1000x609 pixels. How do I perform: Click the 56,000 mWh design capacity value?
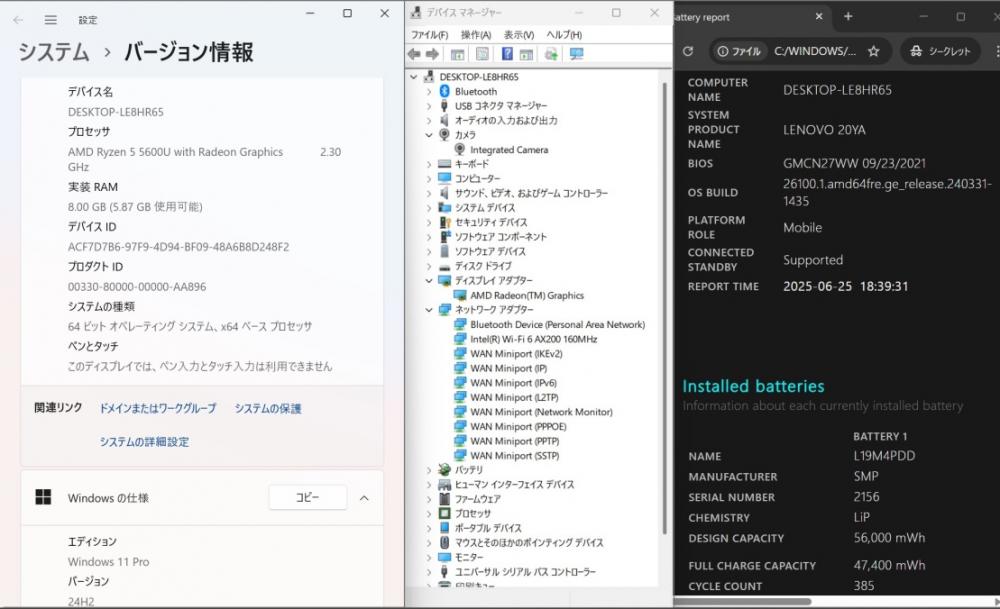point(889,538)
